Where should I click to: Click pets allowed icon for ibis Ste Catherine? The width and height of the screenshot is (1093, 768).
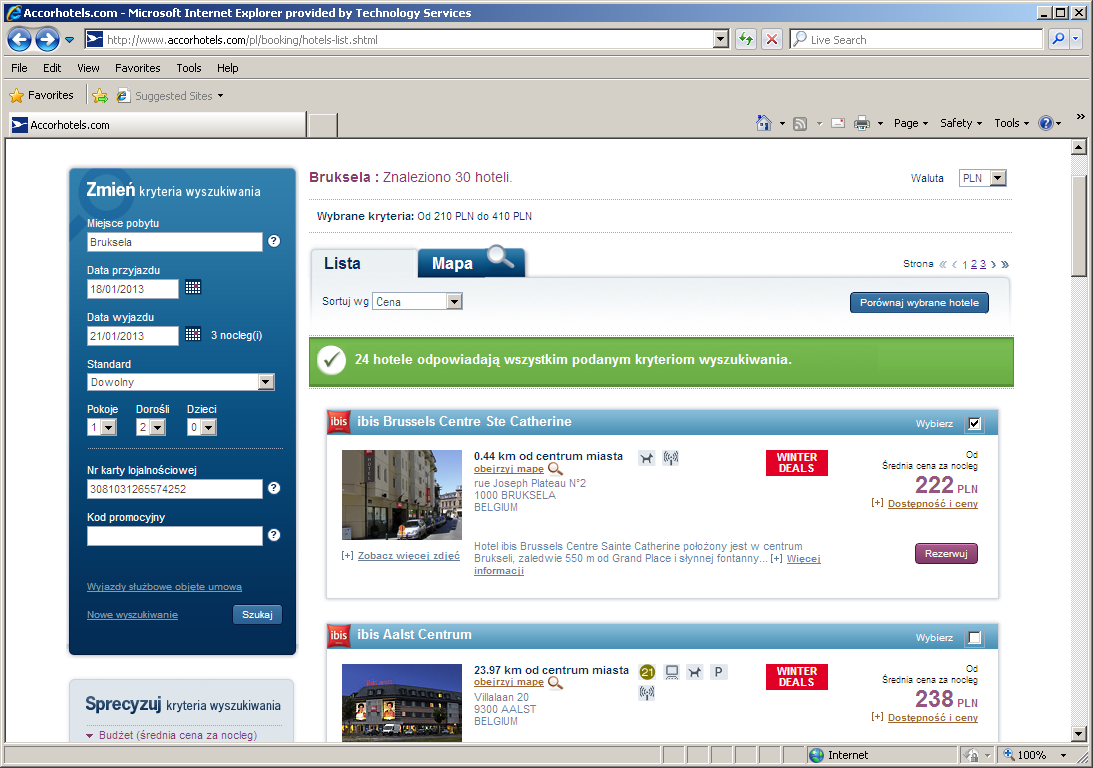coord(647,458)
